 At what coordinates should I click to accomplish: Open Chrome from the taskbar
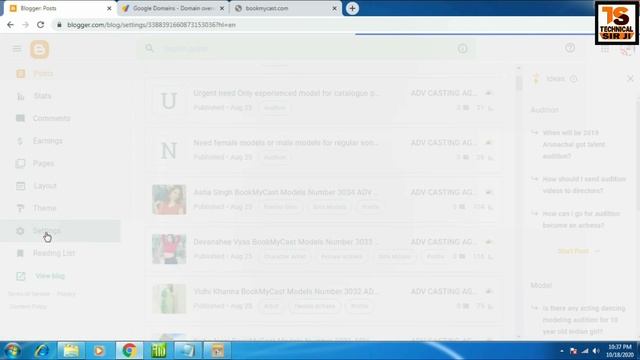pos(129,351)
